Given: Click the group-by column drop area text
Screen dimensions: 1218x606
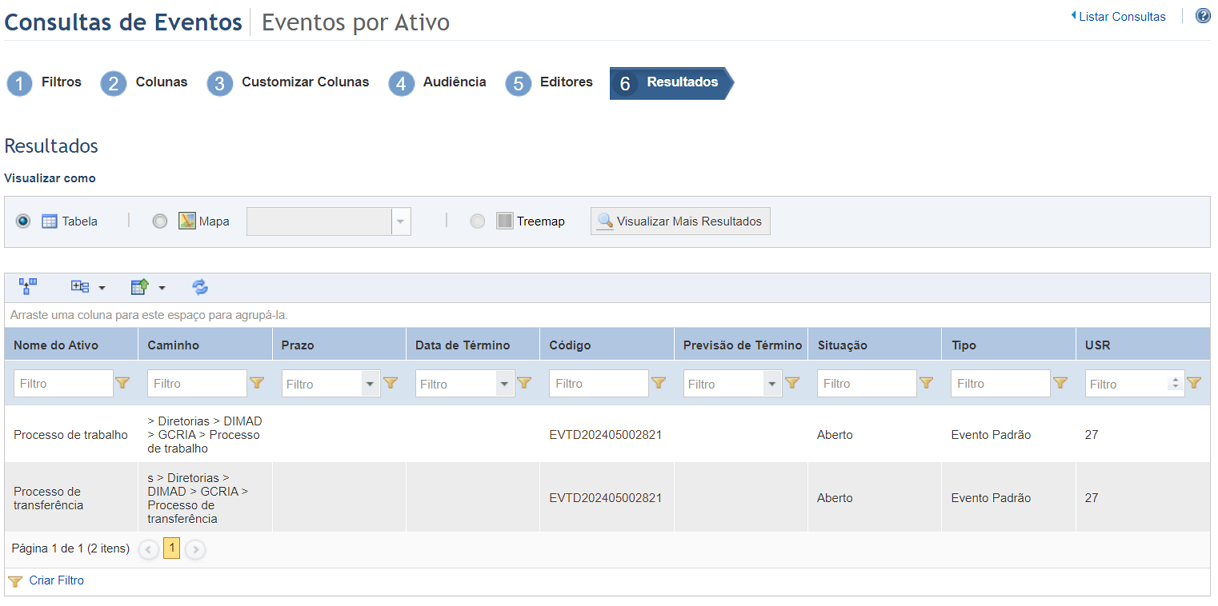Looking at the screenshot, I should tap(149, 315).
